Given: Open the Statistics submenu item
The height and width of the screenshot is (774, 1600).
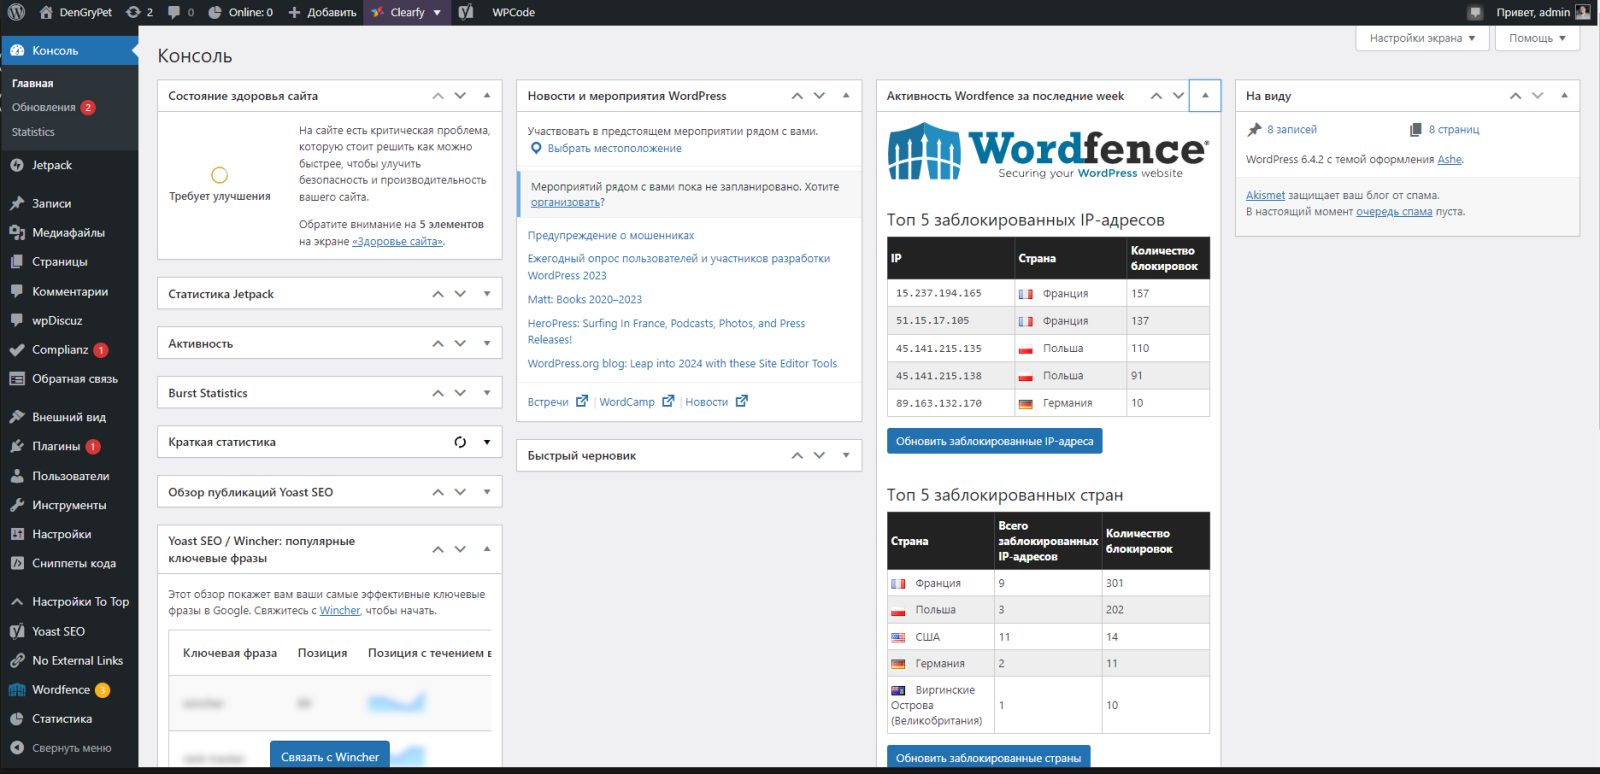Looking at the screenshot, I should [33, 132].
